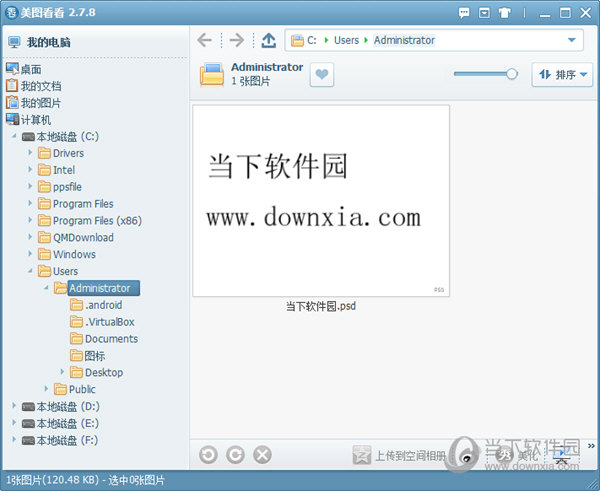Select the Documents folder in the tree
Viewport: 600px width, 491px height.
[110, 339]
